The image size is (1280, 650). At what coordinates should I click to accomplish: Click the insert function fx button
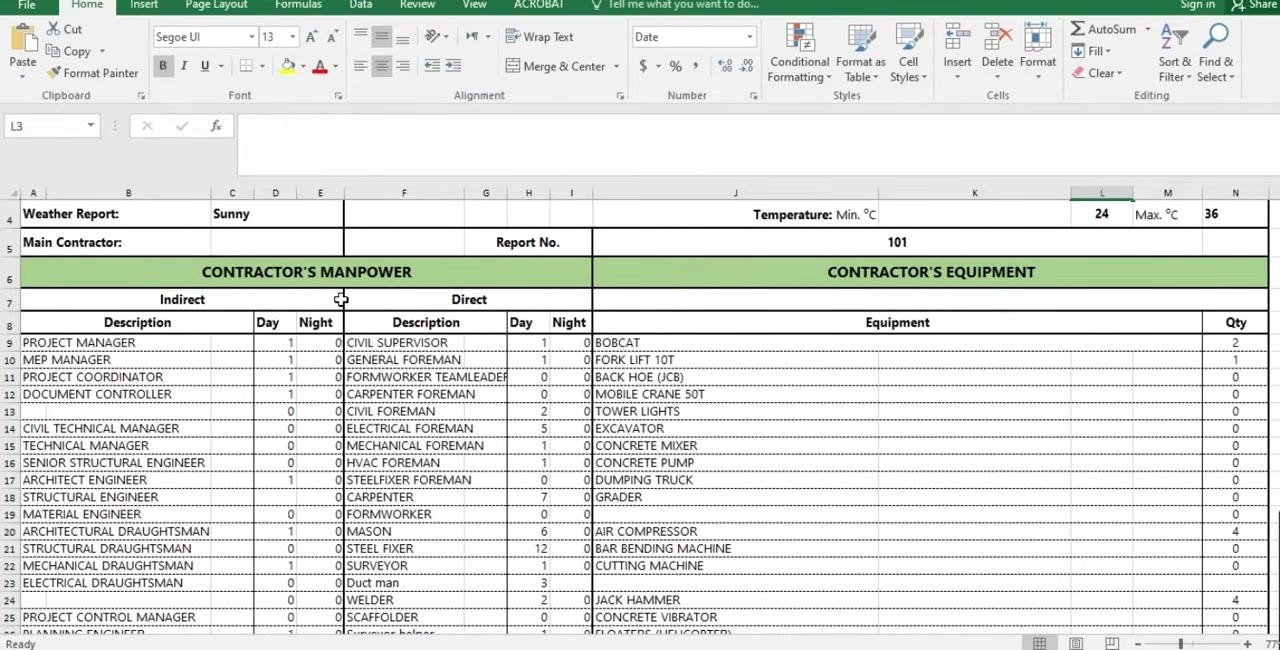216,126
